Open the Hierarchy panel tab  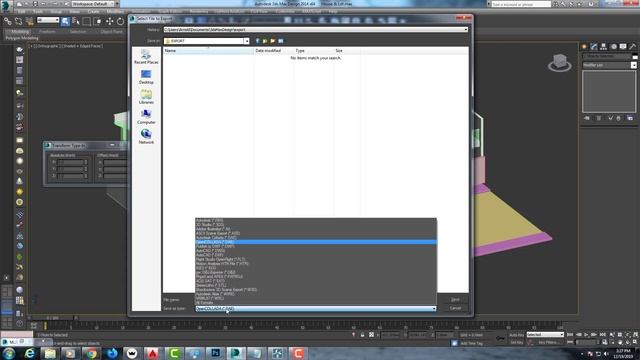pyautogui.click(x=604, y=47)
